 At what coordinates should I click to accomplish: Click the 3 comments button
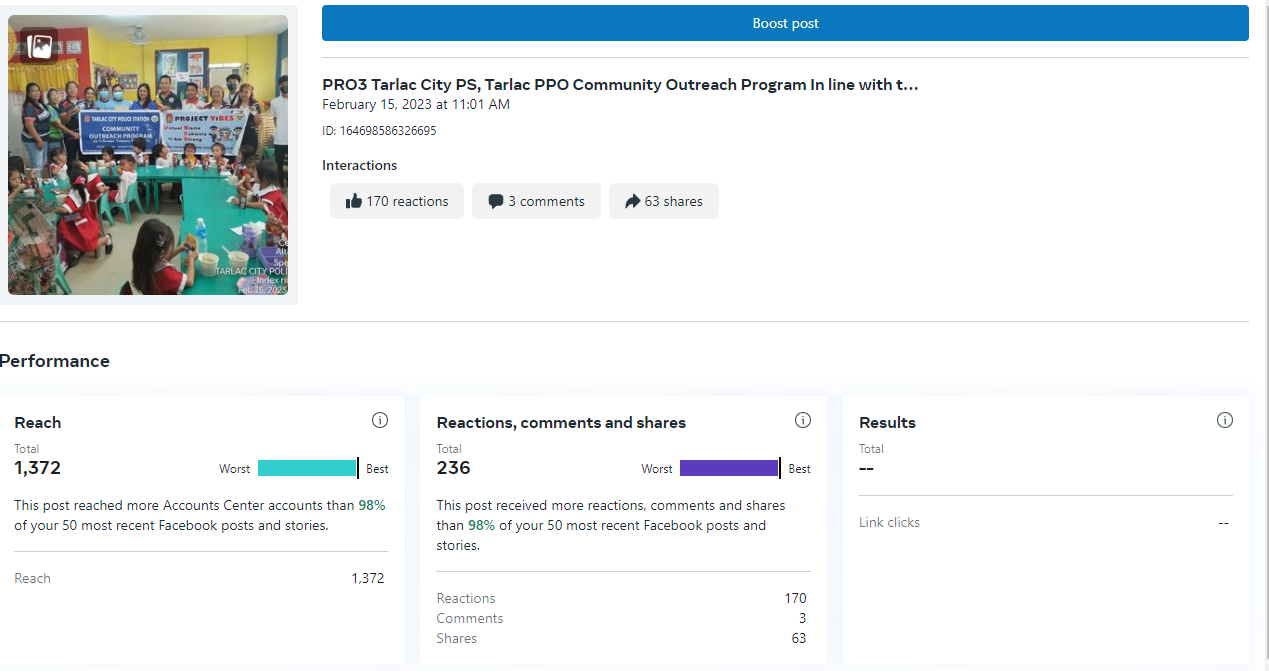(x=536, y=201)
